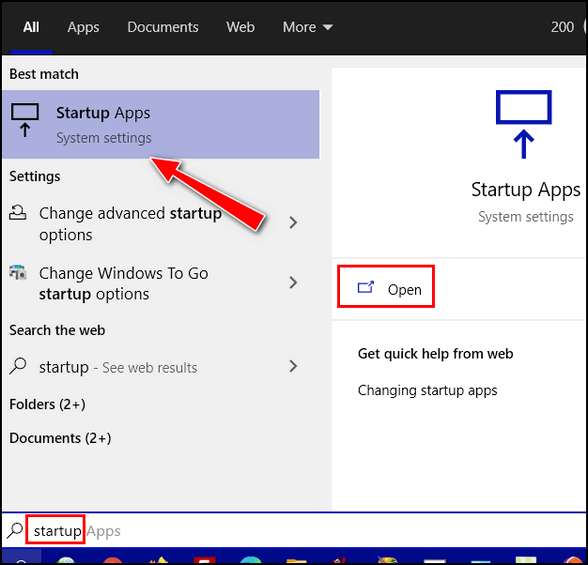
Task: Open the Documents search tab
Action: point(163,27)
